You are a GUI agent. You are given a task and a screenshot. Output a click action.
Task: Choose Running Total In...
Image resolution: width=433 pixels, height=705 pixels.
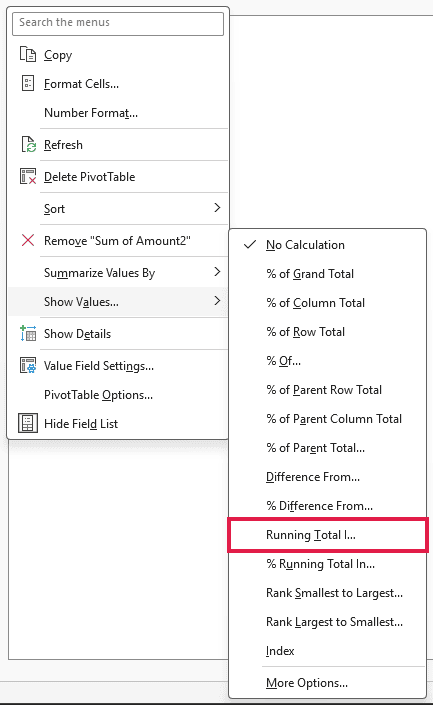coord(328,535)
